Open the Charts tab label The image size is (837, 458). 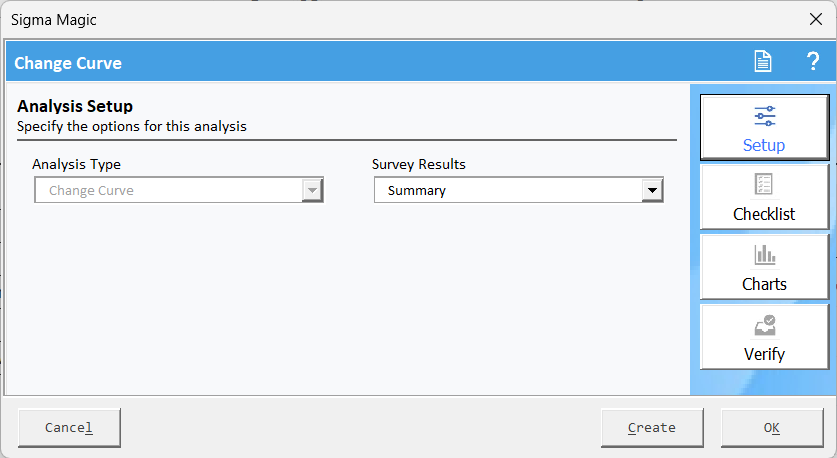764,284
